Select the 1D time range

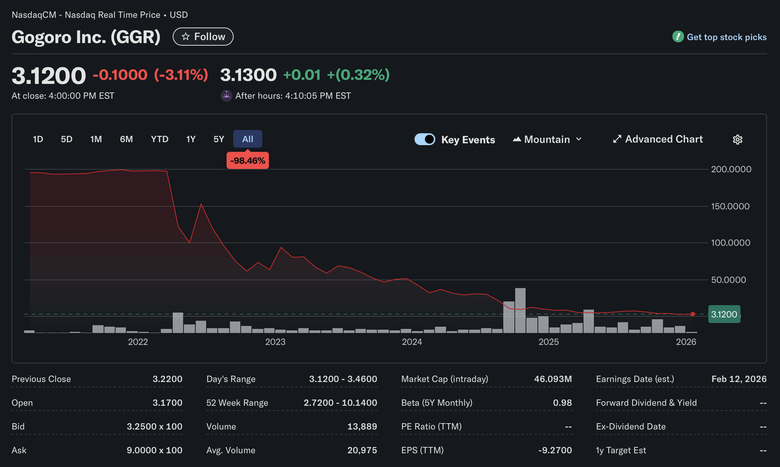click(38, 139)
